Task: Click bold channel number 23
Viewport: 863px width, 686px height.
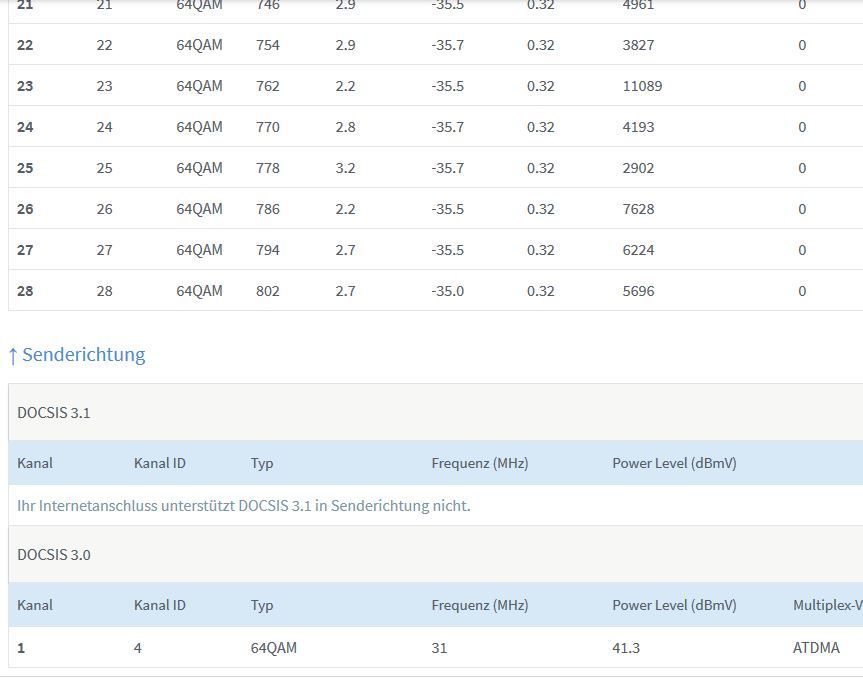Action: (25, 86)
